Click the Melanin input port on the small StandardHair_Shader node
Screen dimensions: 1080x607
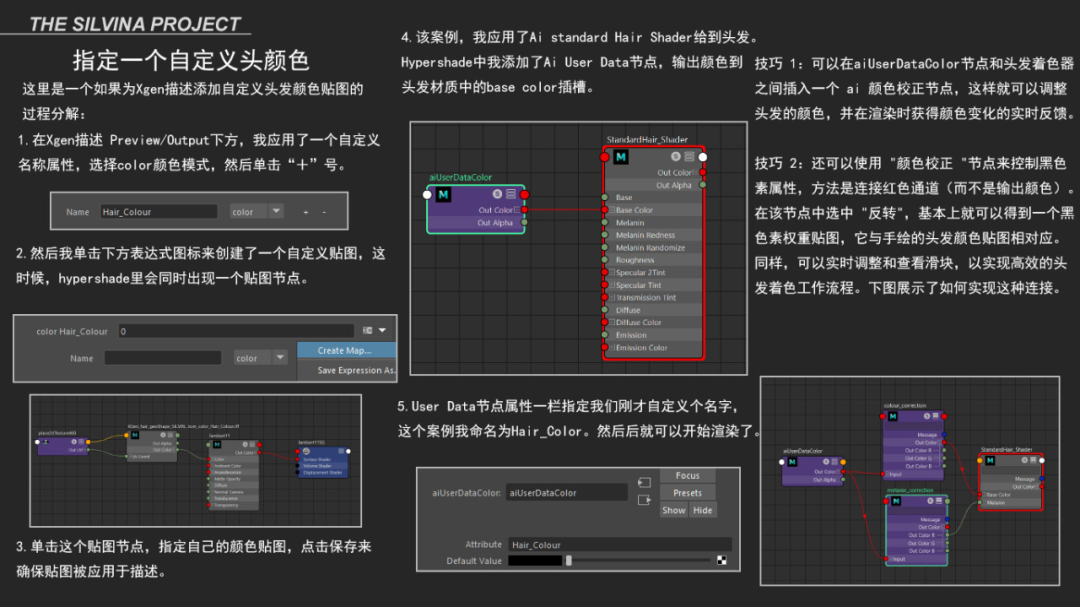980,503
